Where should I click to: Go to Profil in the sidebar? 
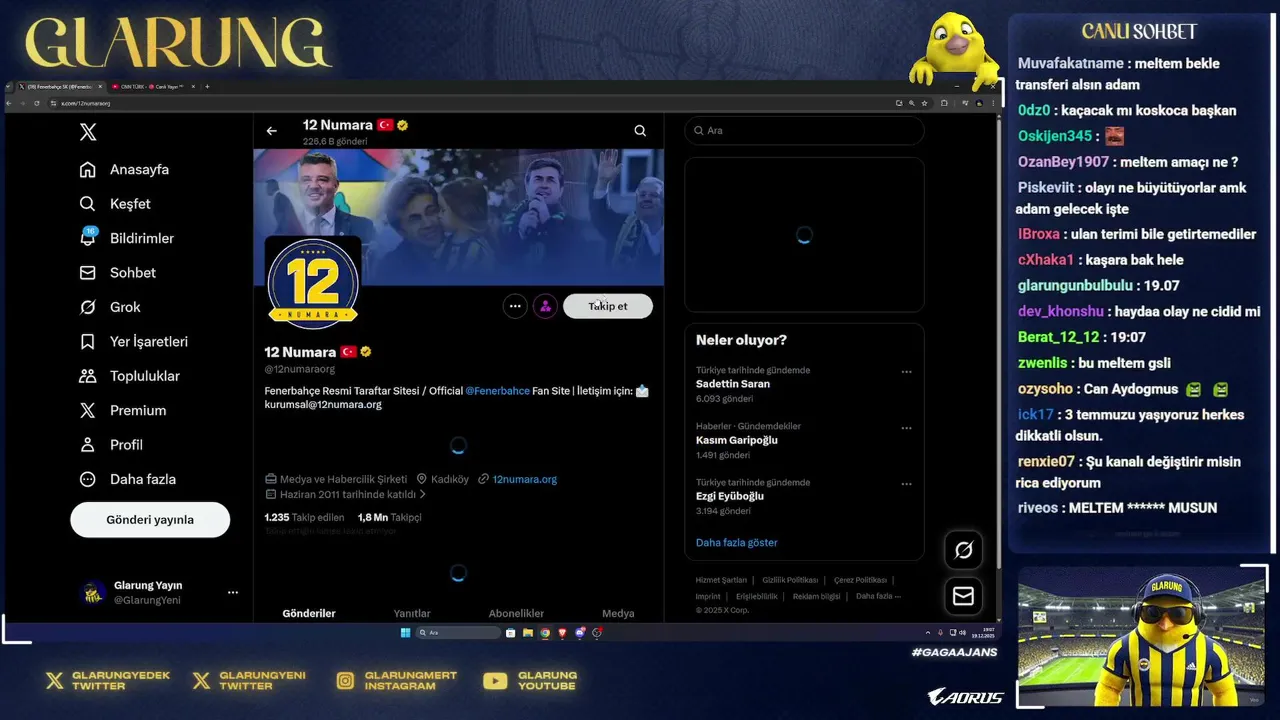111,445
